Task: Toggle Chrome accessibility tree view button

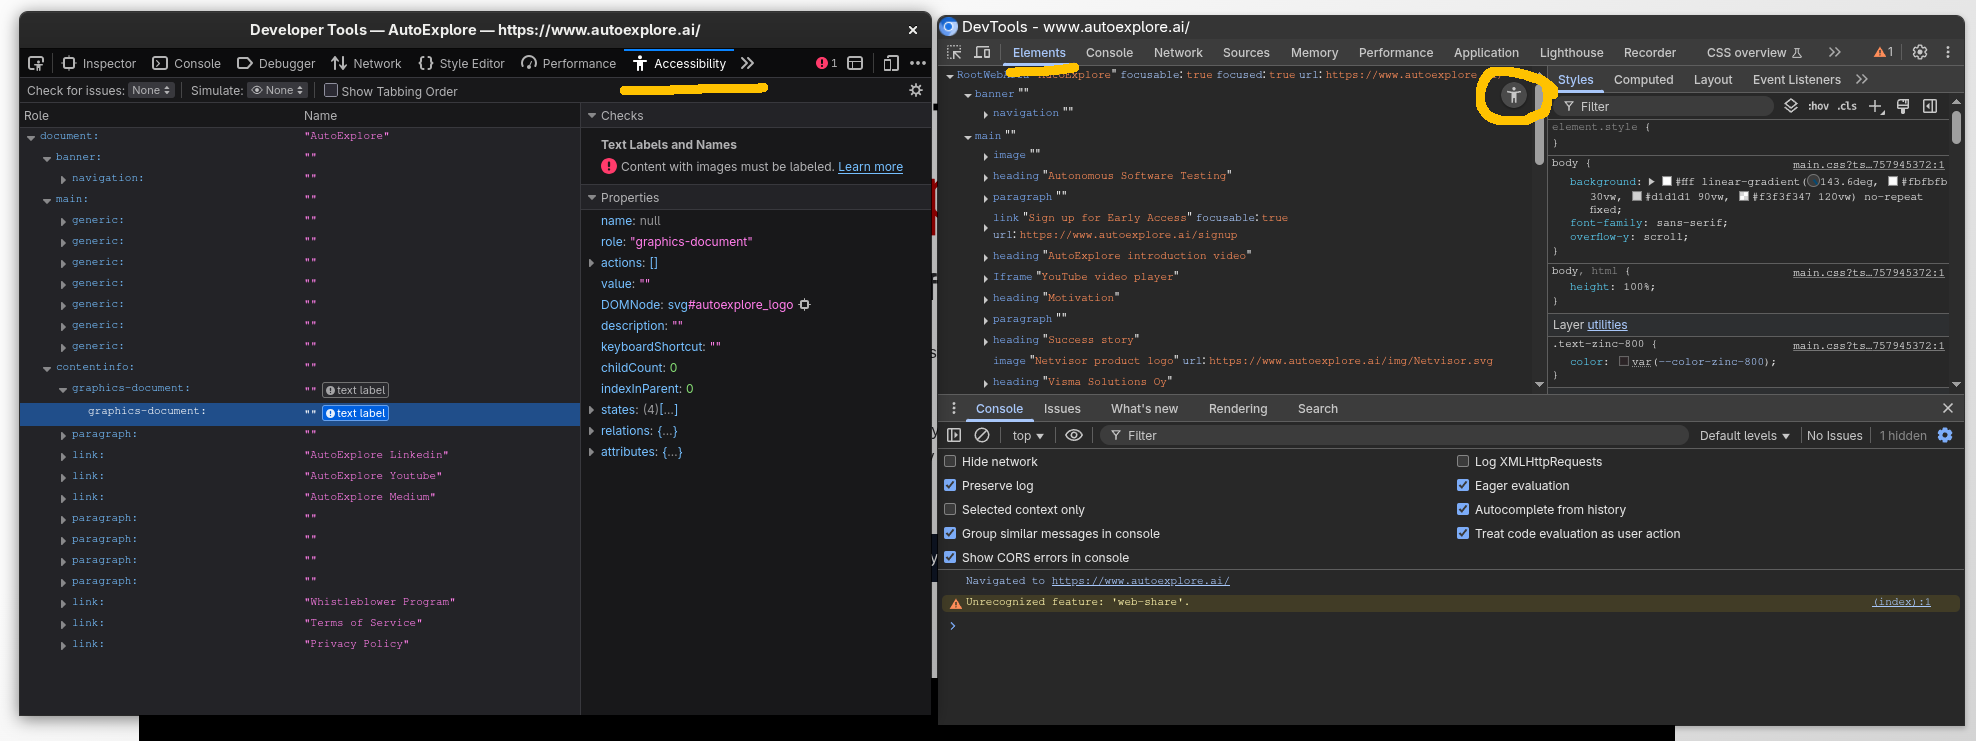Action: (1513, 96)
